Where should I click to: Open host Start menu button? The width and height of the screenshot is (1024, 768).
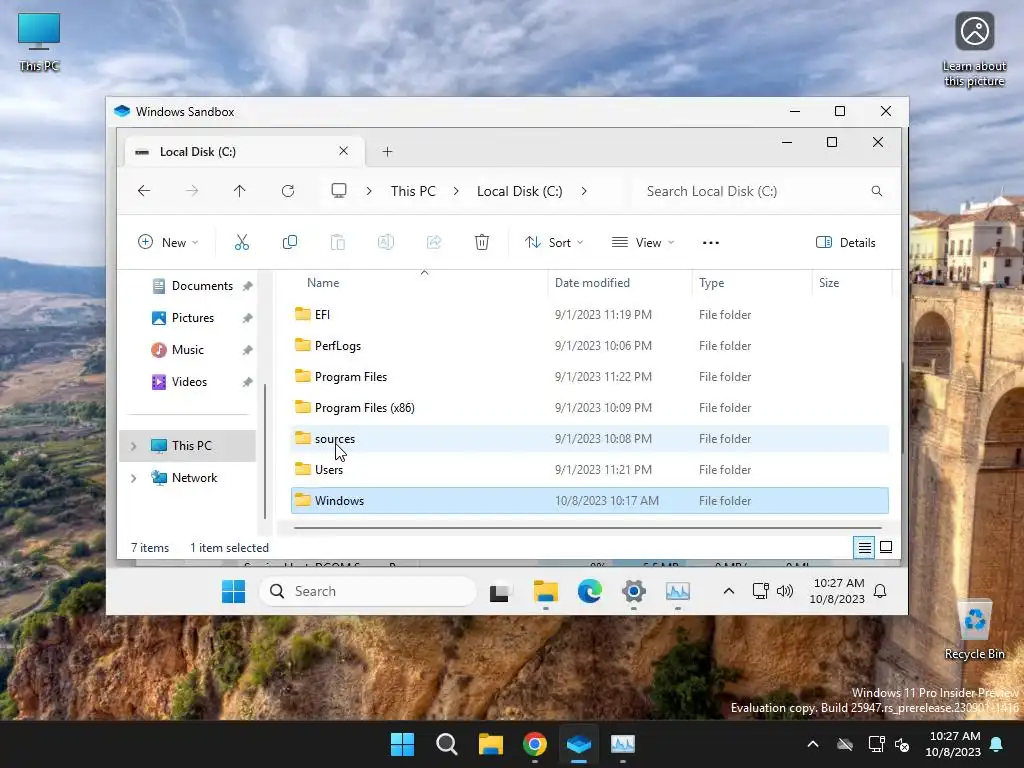[x=402, y=744]
